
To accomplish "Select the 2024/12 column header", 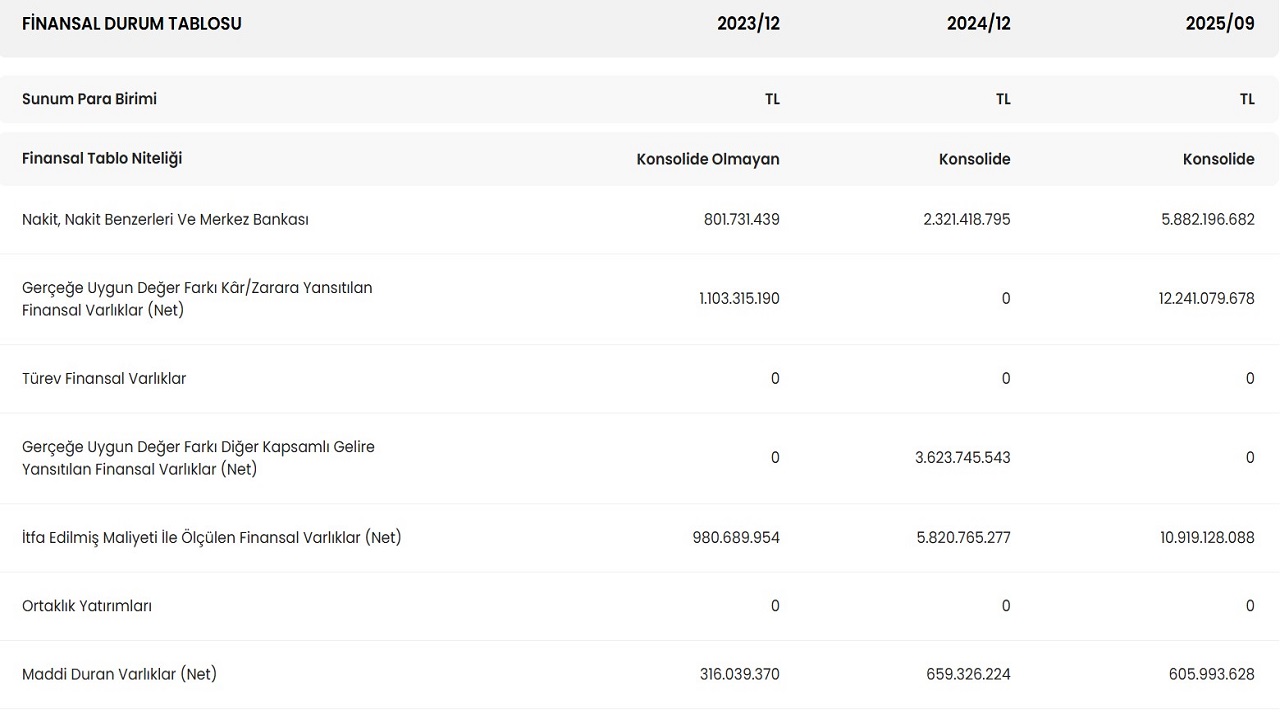I will [978, 24].
